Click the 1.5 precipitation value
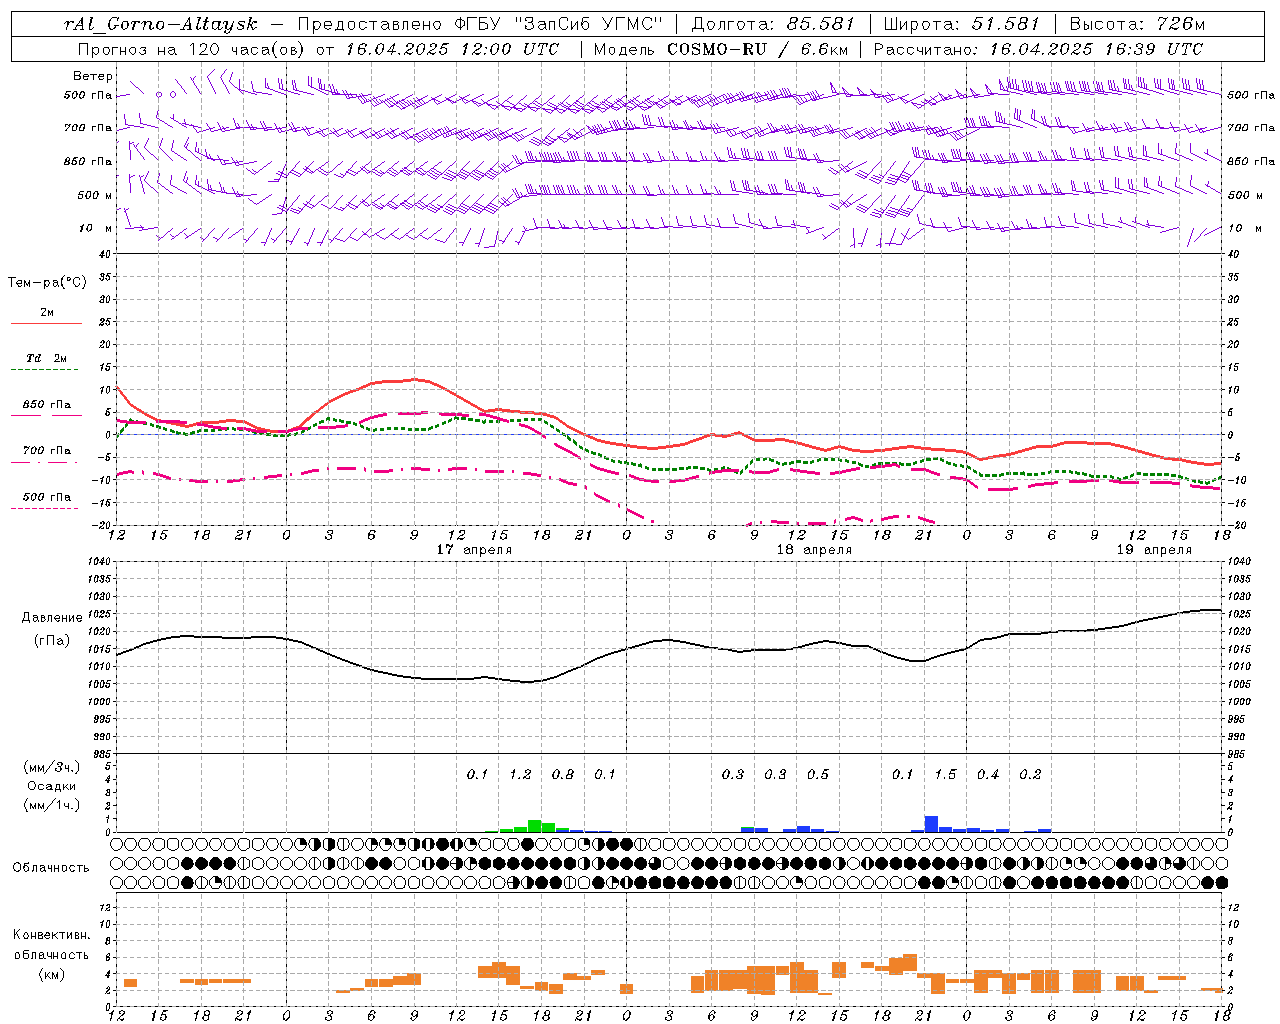The width and height of the screenshot is (1280, 1024). tap(945, 774)
